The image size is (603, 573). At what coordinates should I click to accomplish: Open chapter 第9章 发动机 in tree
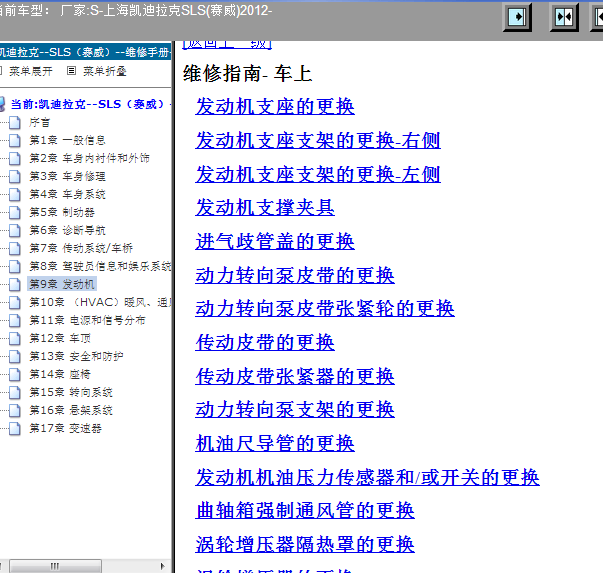tap(62, 284)
